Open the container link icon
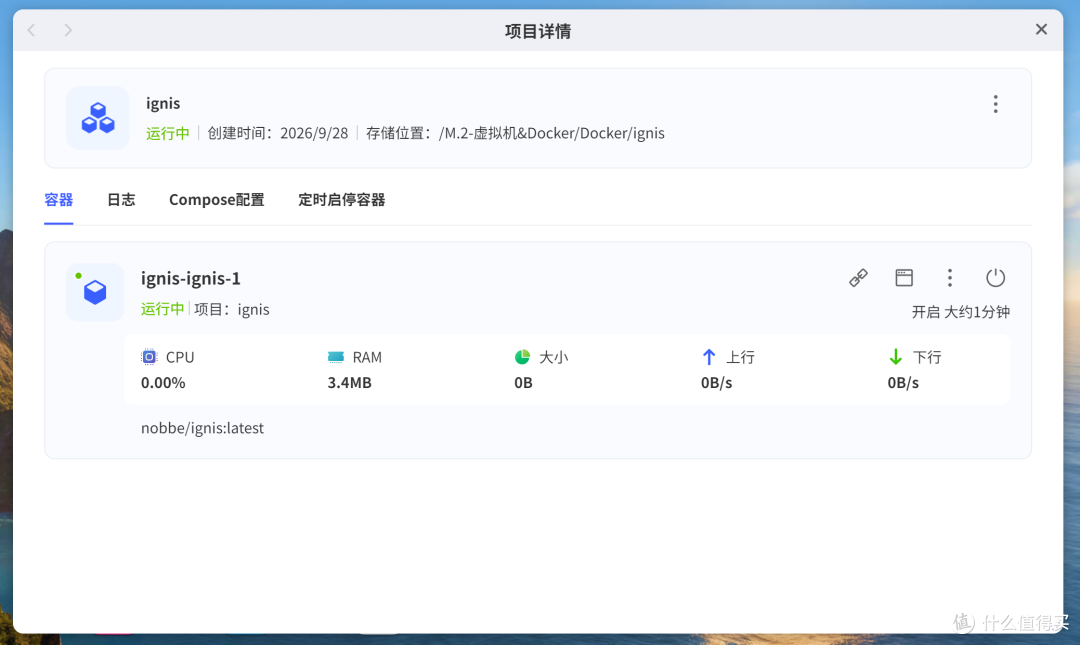Viewport: 1080px width, 645px height. pyautogui.click(x=858, y=278)
